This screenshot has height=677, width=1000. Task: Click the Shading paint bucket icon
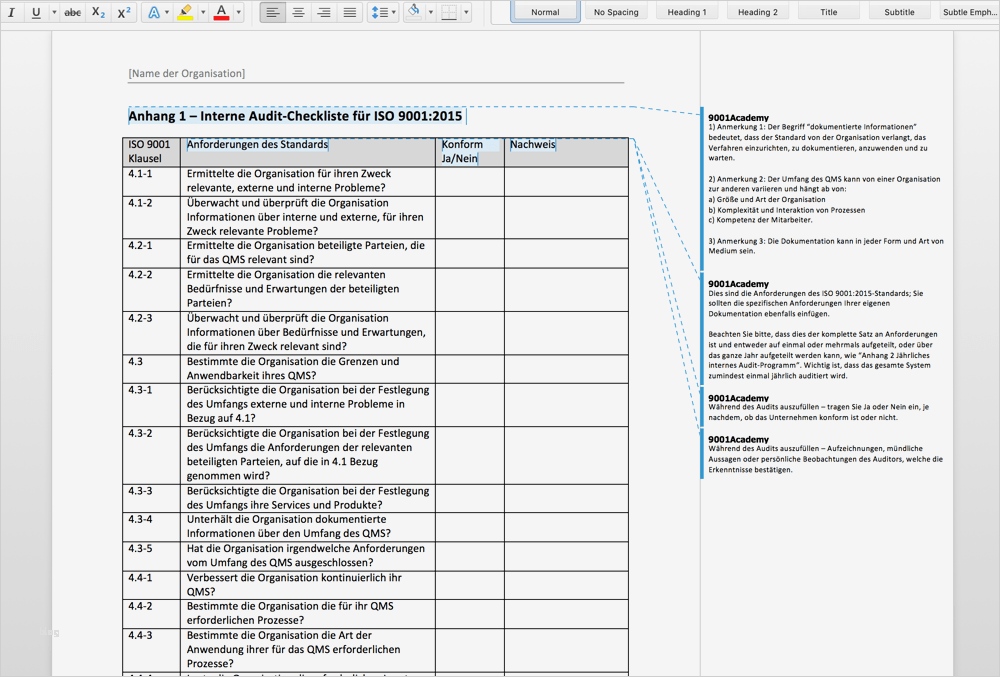[414, 12]
